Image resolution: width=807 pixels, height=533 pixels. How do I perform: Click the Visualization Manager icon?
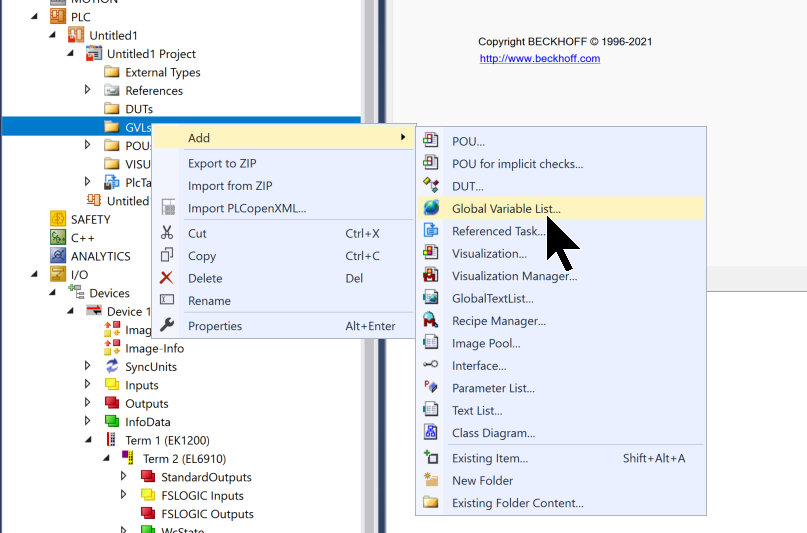(431, 275)
